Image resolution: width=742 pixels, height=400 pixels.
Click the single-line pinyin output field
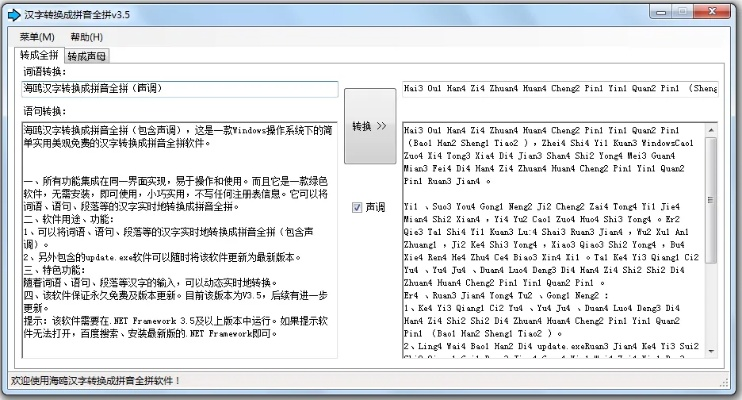tap(560, 89)
